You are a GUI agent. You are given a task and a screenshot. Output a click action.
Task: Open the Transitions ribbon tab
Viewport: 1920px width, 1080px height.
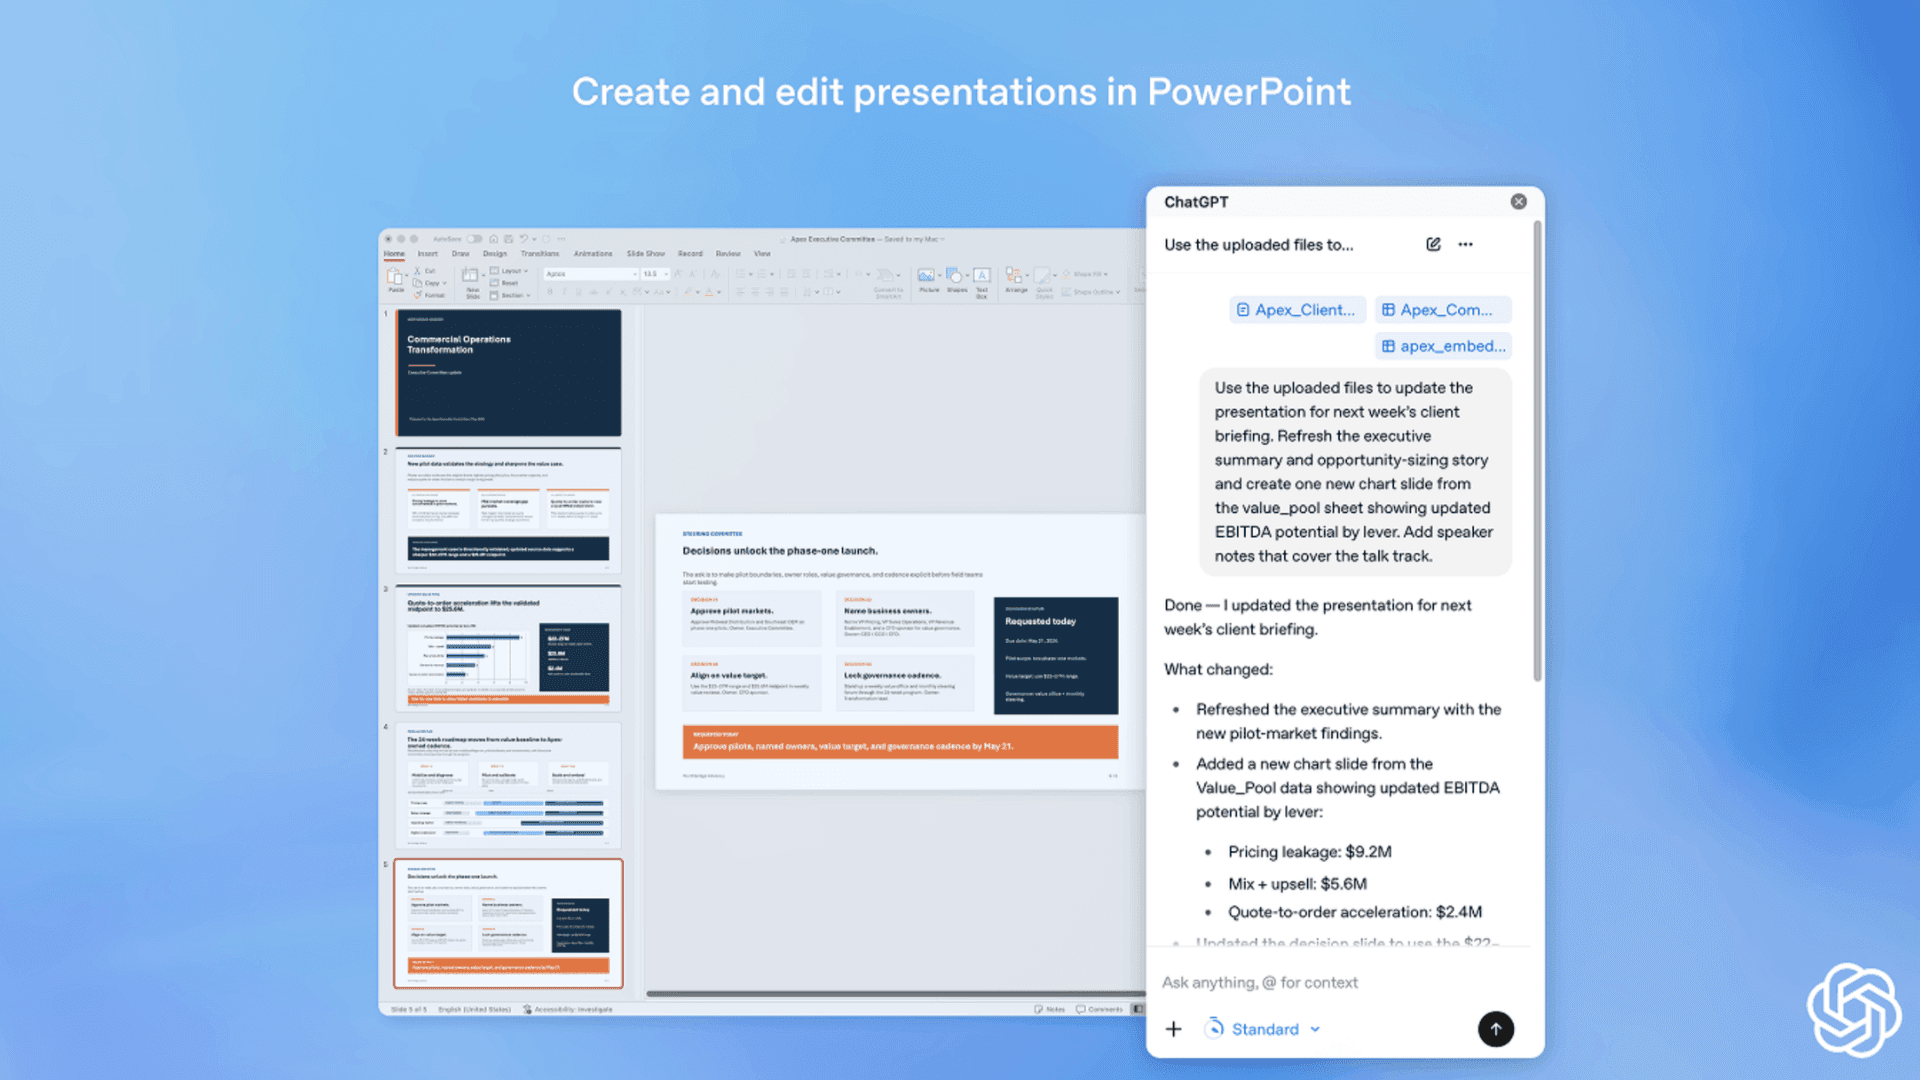(x=540, y=254)
